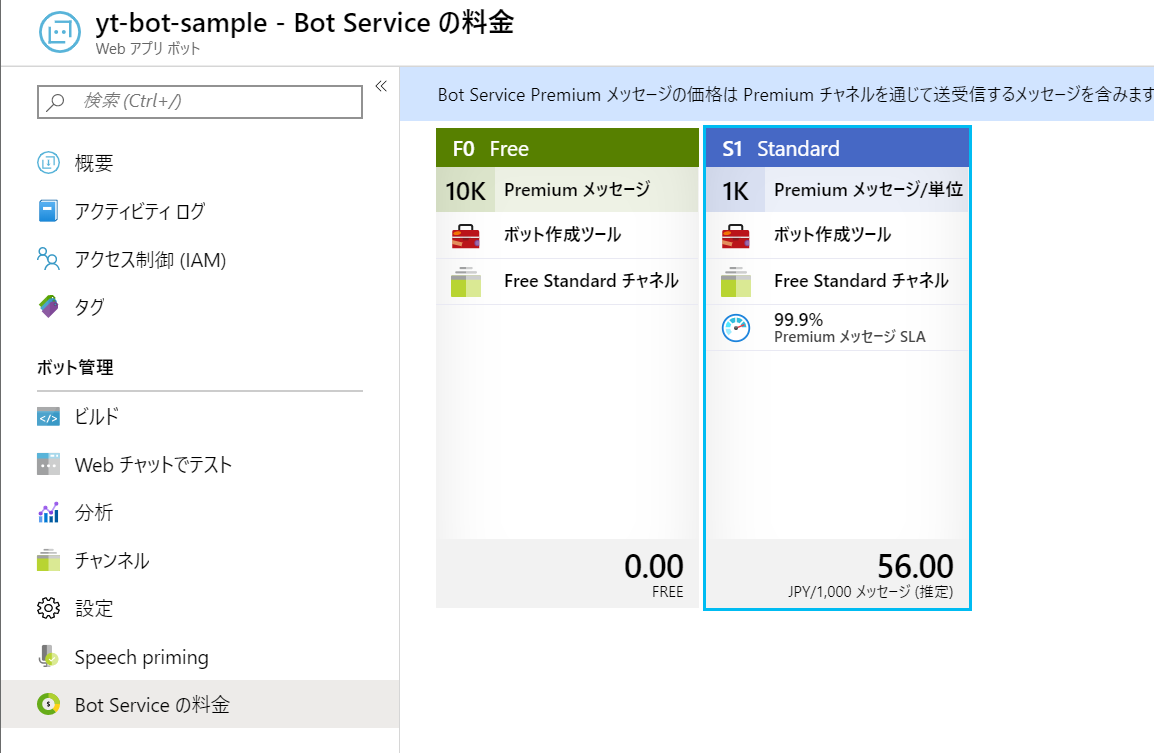The image size is (1154, 753).
Task: Click inside the 検索 (Ctrl+/) search field
Action: (199, 102)
